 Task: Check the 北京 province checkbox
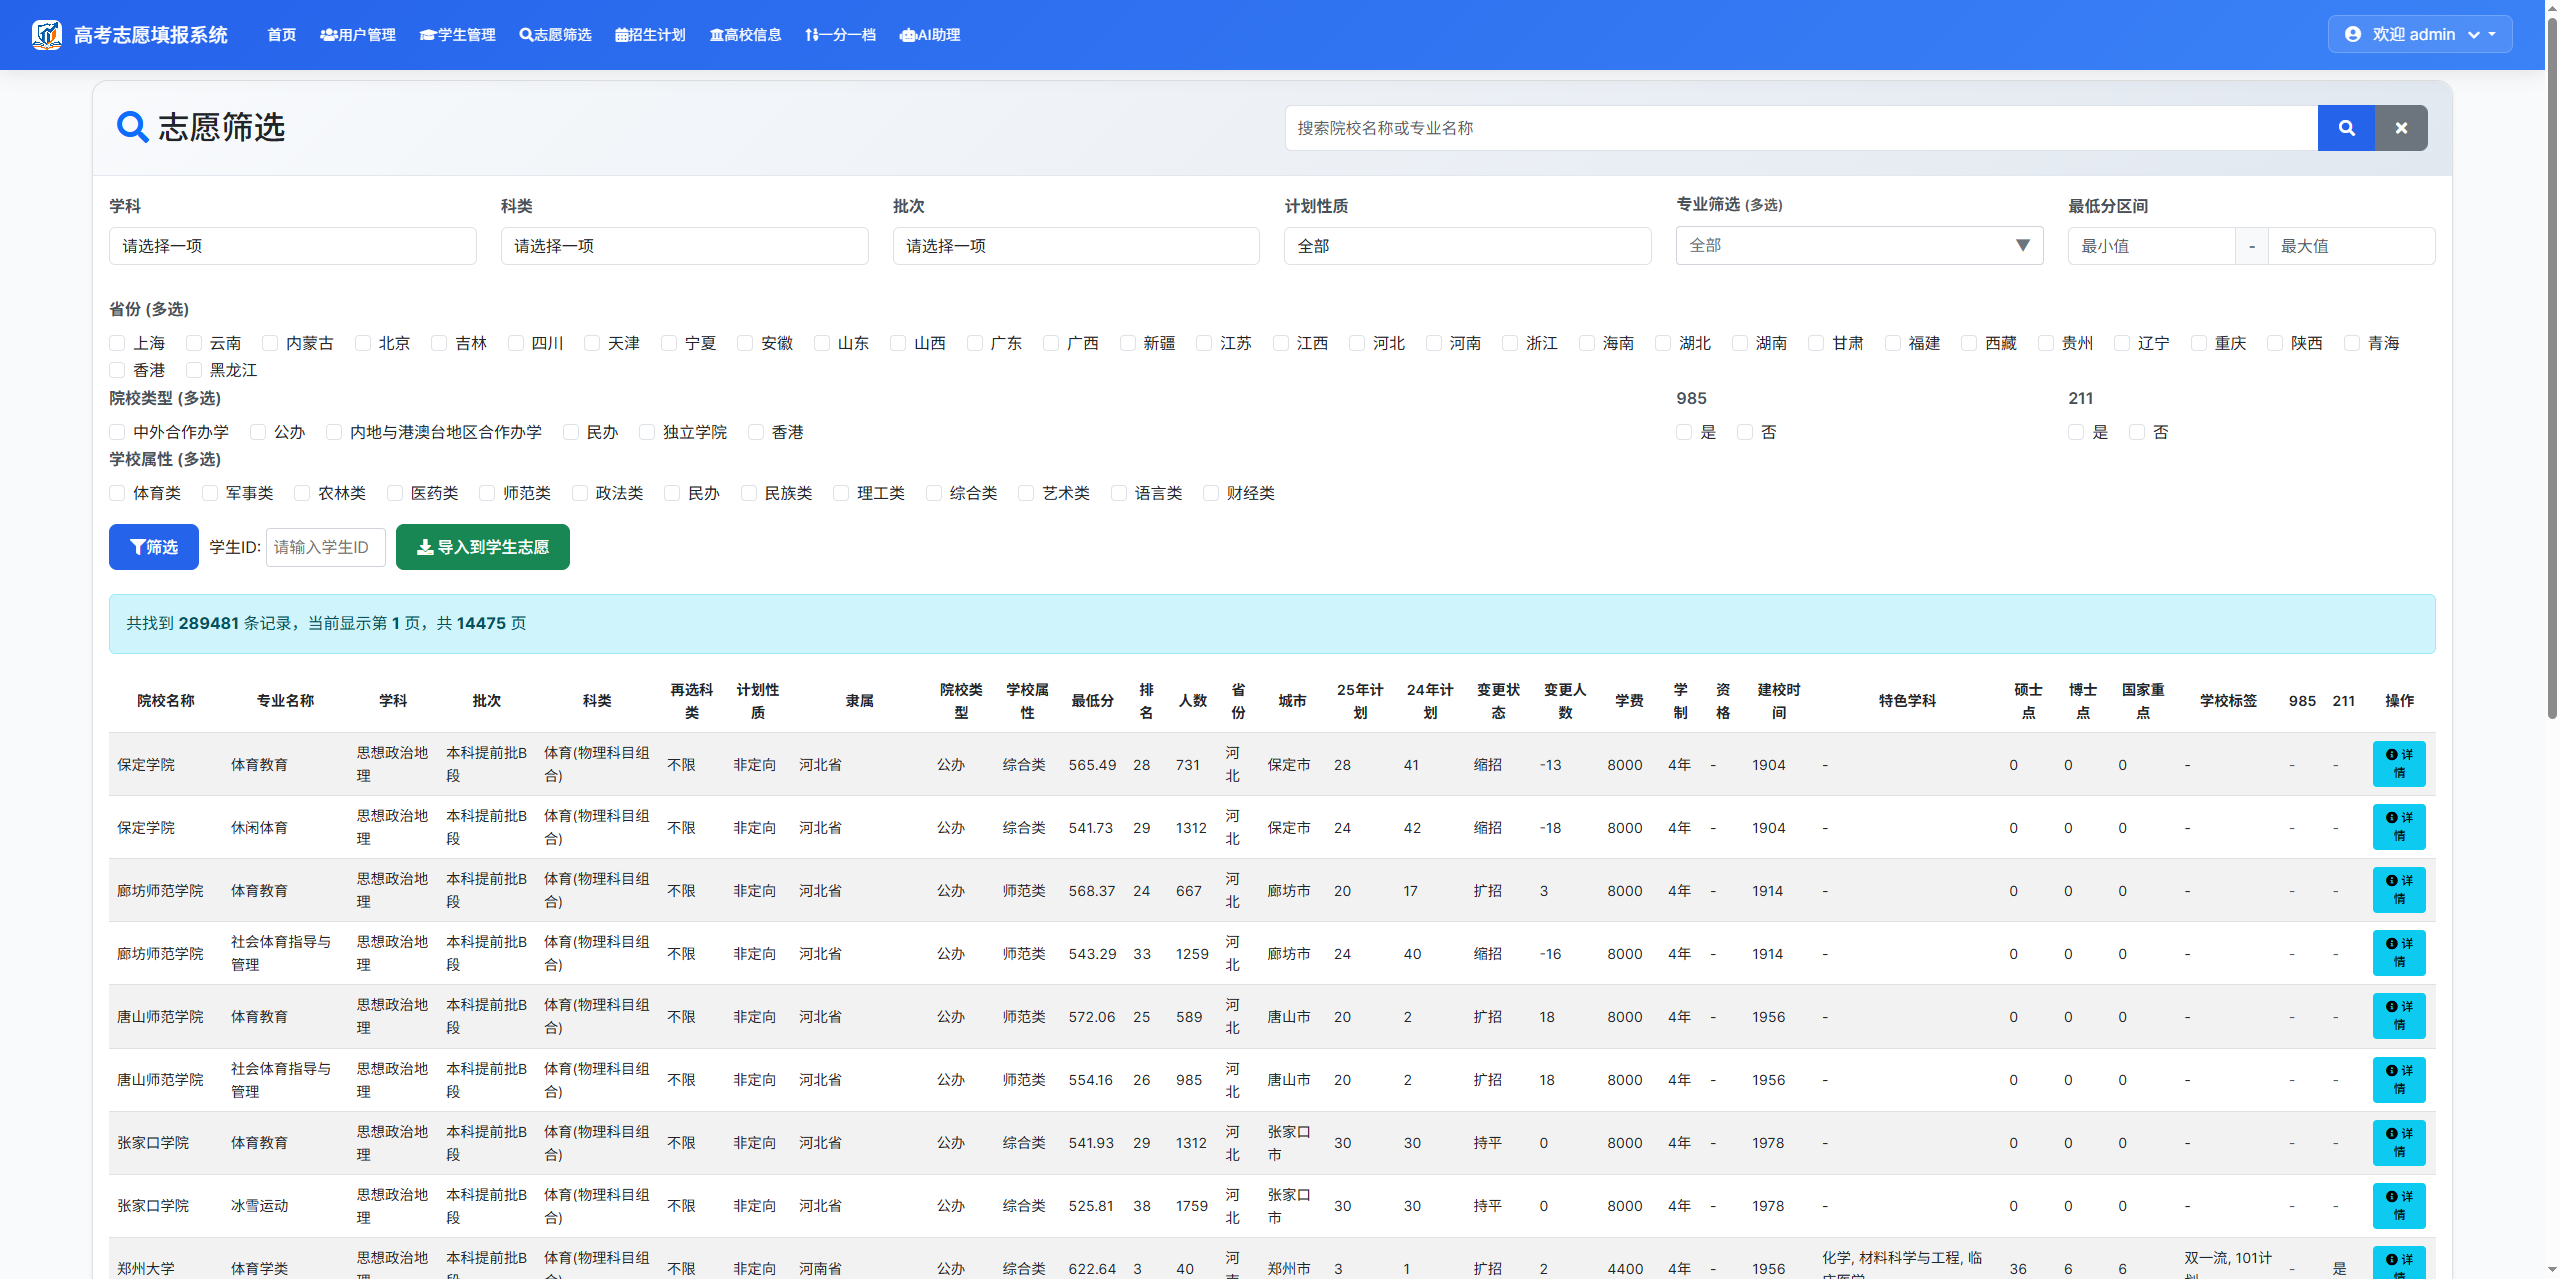pos(363,343)
